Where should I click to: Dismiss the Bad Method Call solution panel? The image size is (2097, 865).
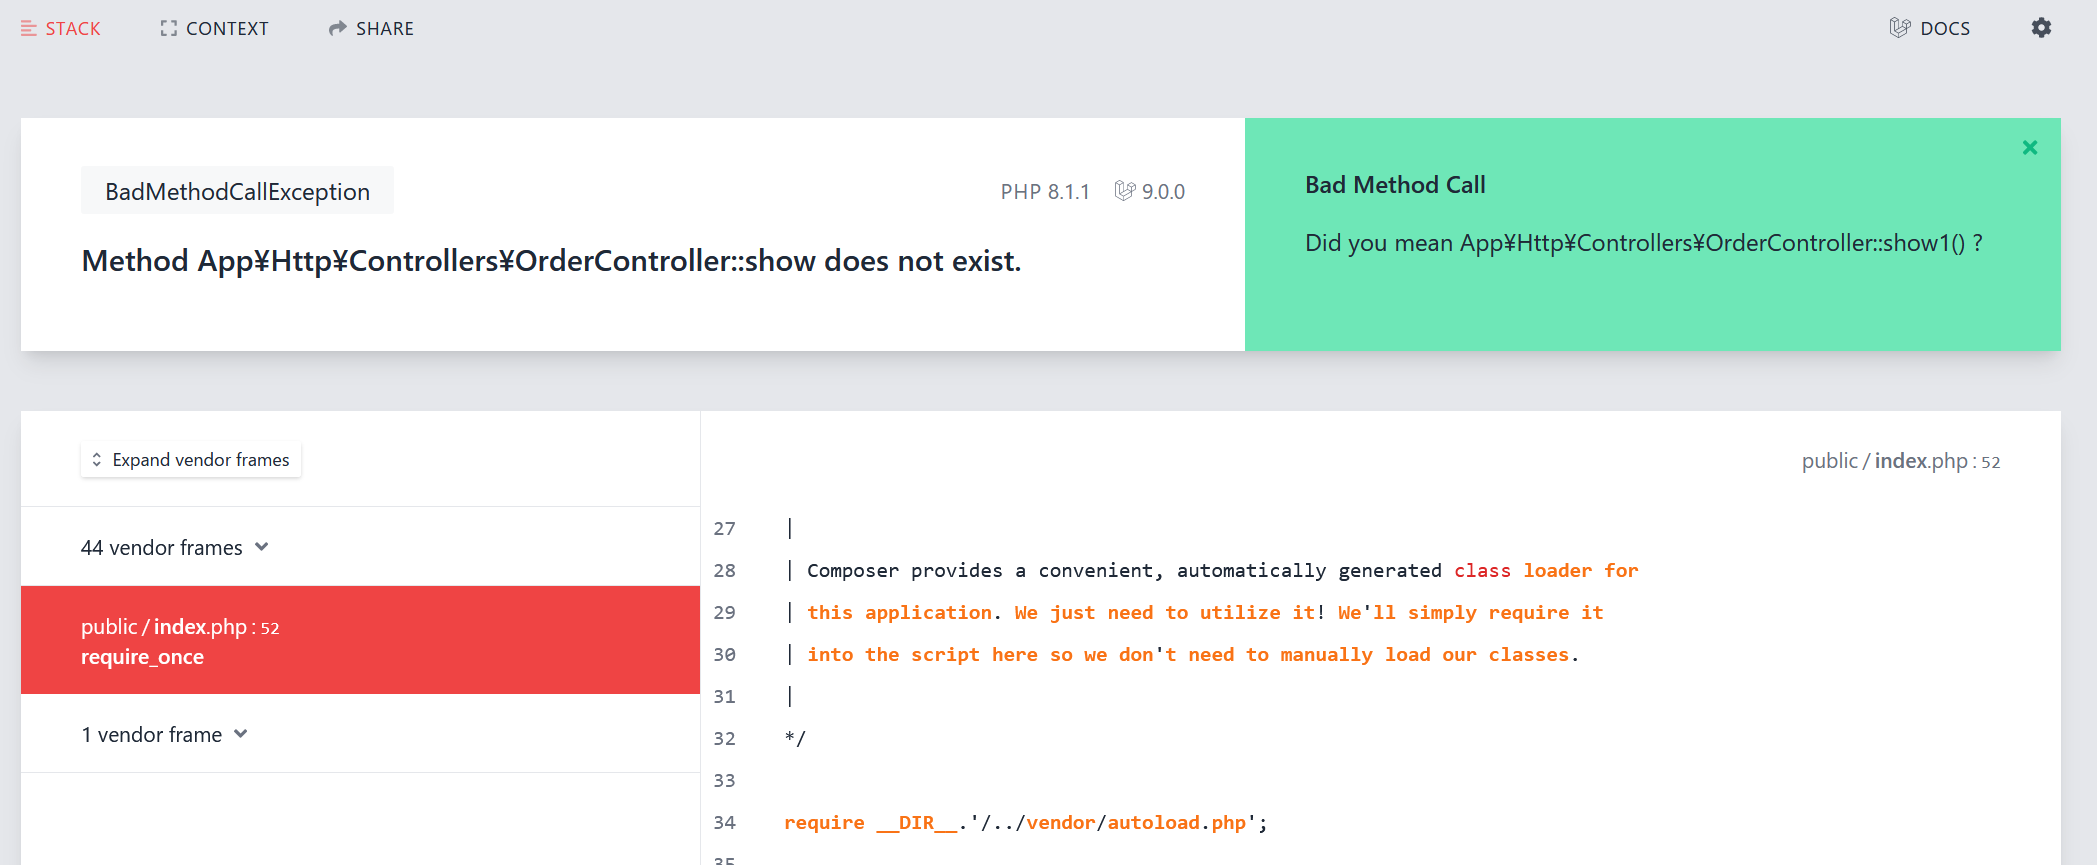pos(2030,148)
